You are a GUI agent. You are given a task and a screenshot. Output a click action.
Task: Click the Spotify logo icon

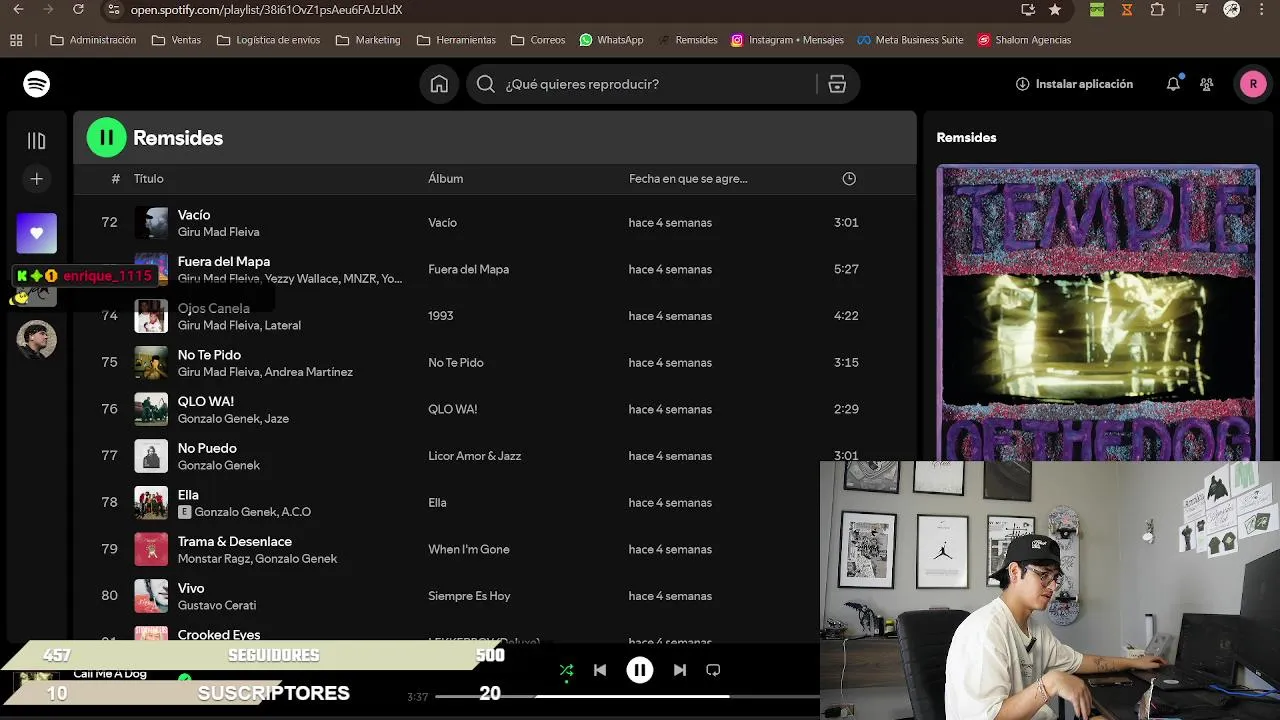click(37, 84)
